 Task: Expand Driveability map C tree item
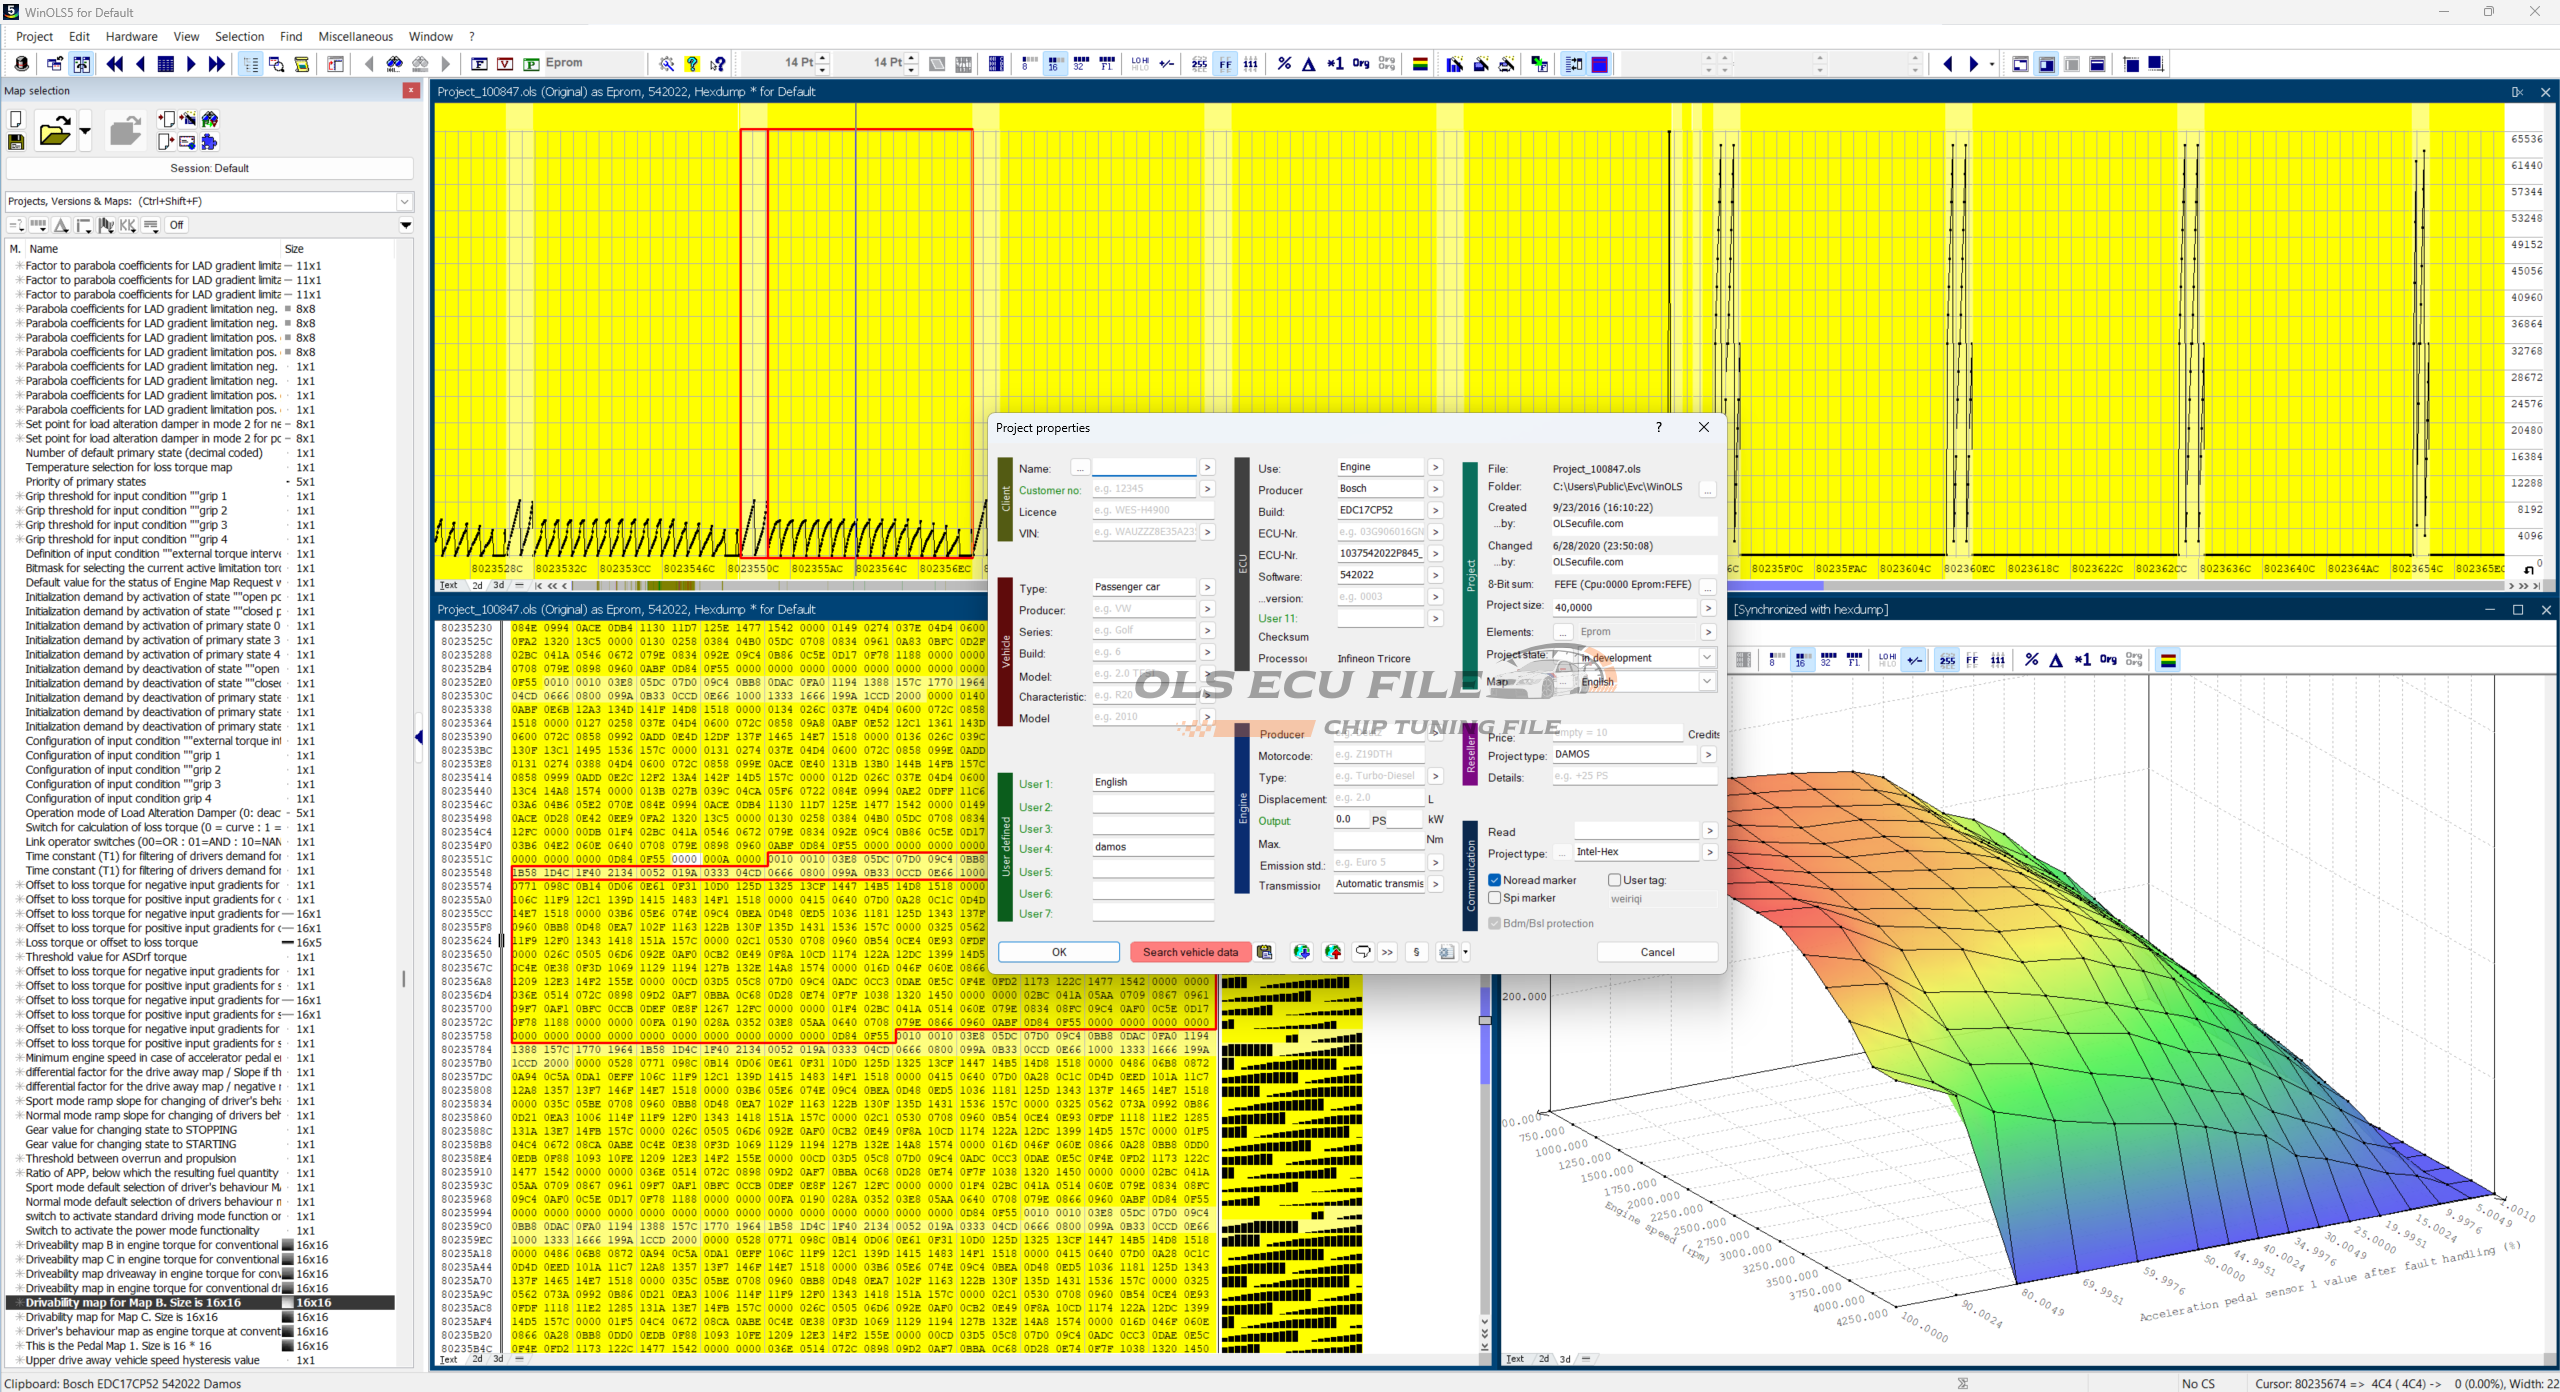pos(19,1260)
